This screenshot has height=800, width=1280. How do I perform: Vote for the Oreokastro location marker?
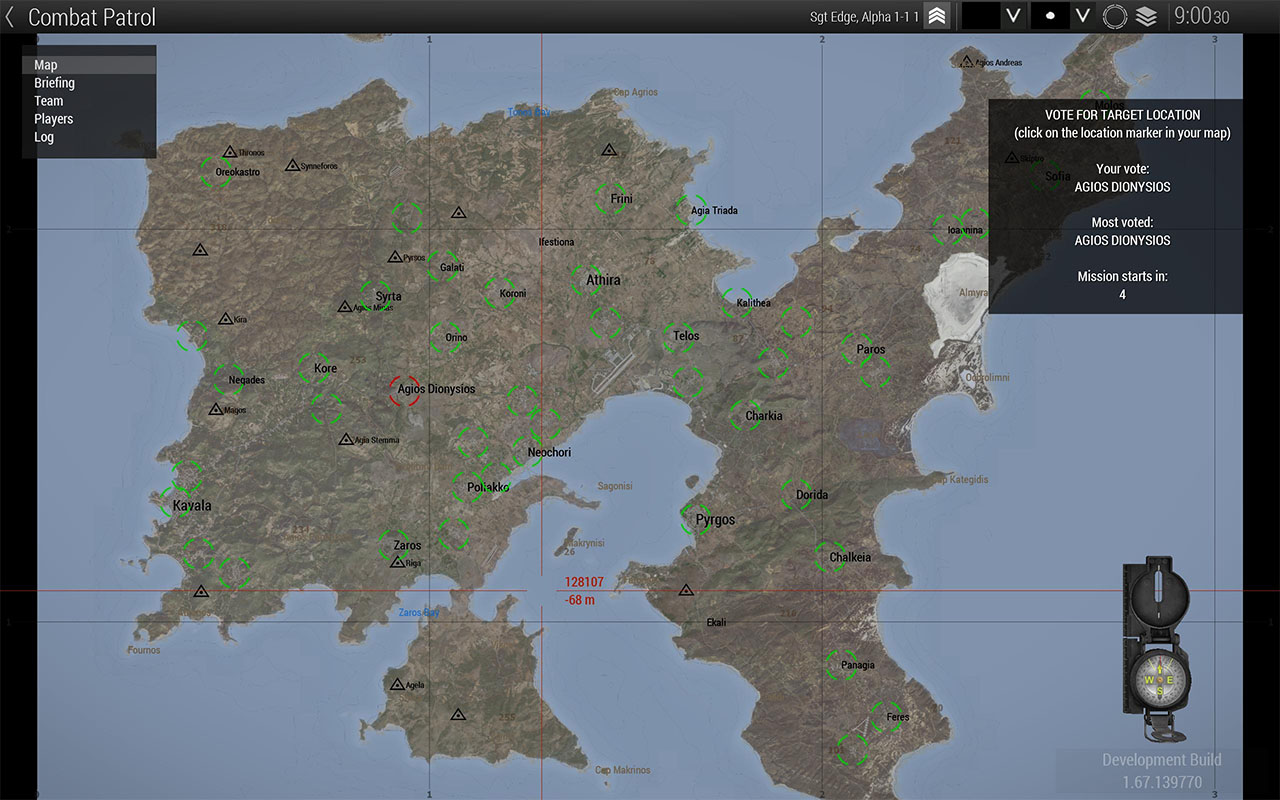click(216, 171)
